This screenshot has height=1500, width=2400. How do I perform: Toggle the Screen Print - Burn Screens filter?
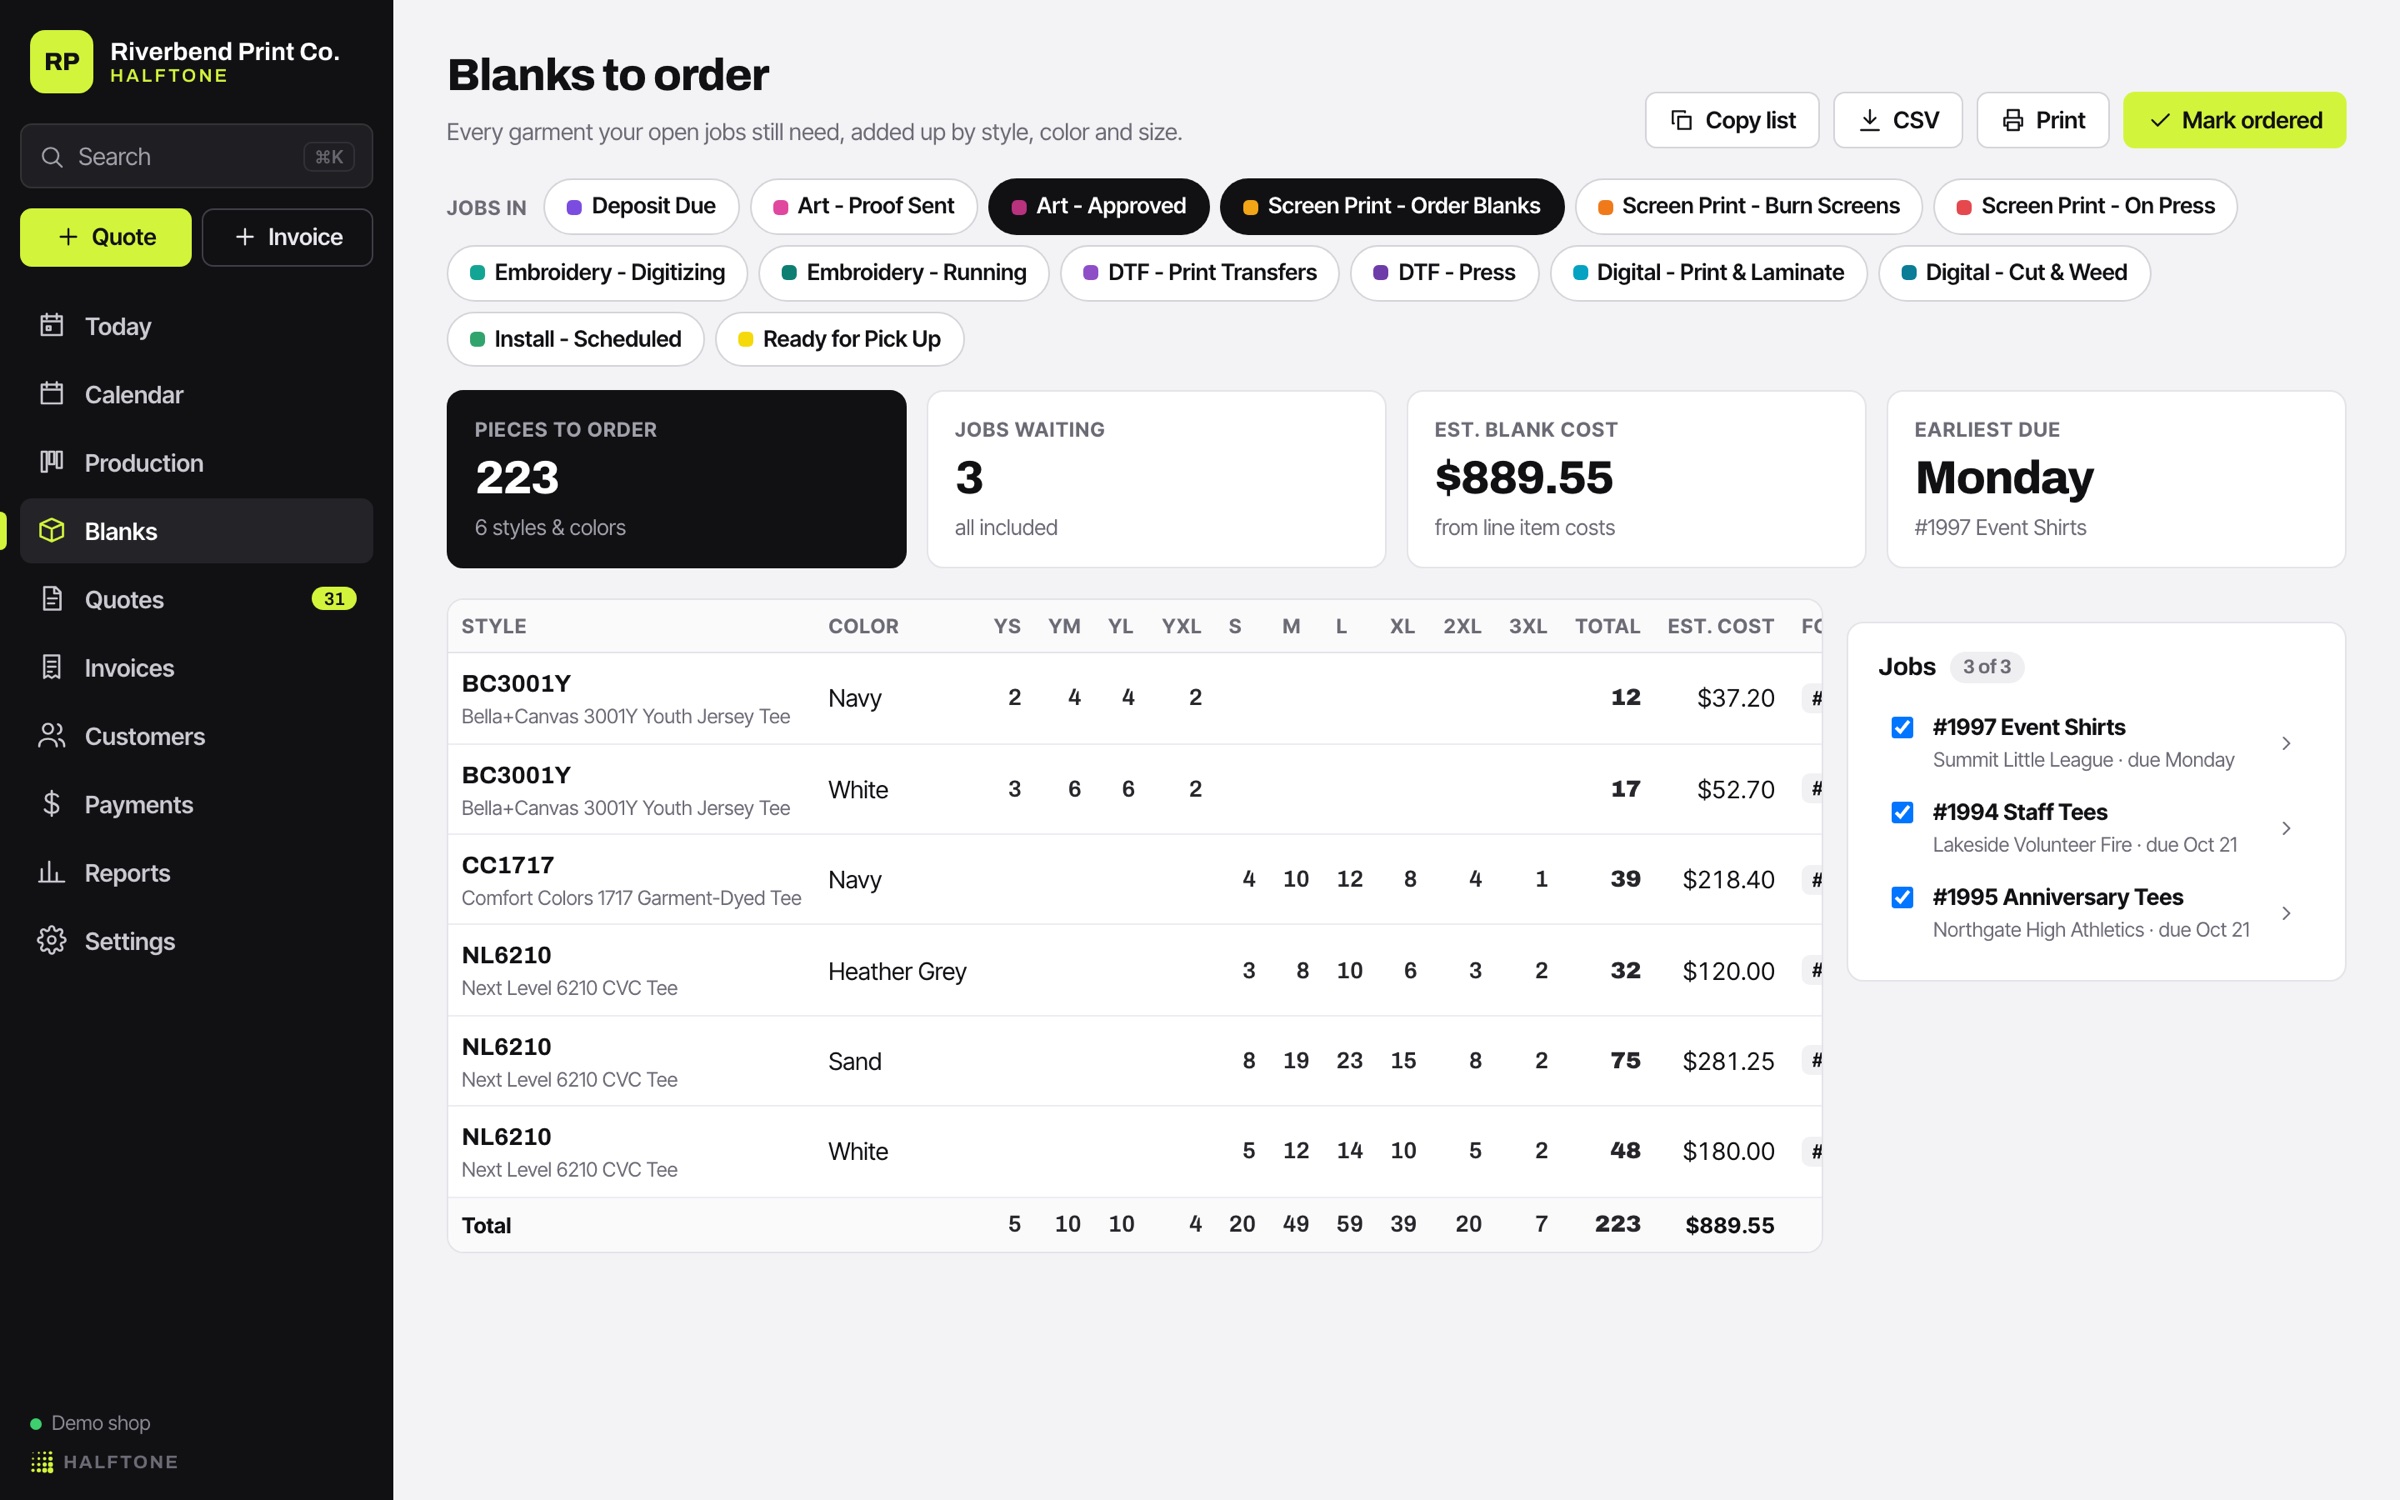tap(1748, 206)
